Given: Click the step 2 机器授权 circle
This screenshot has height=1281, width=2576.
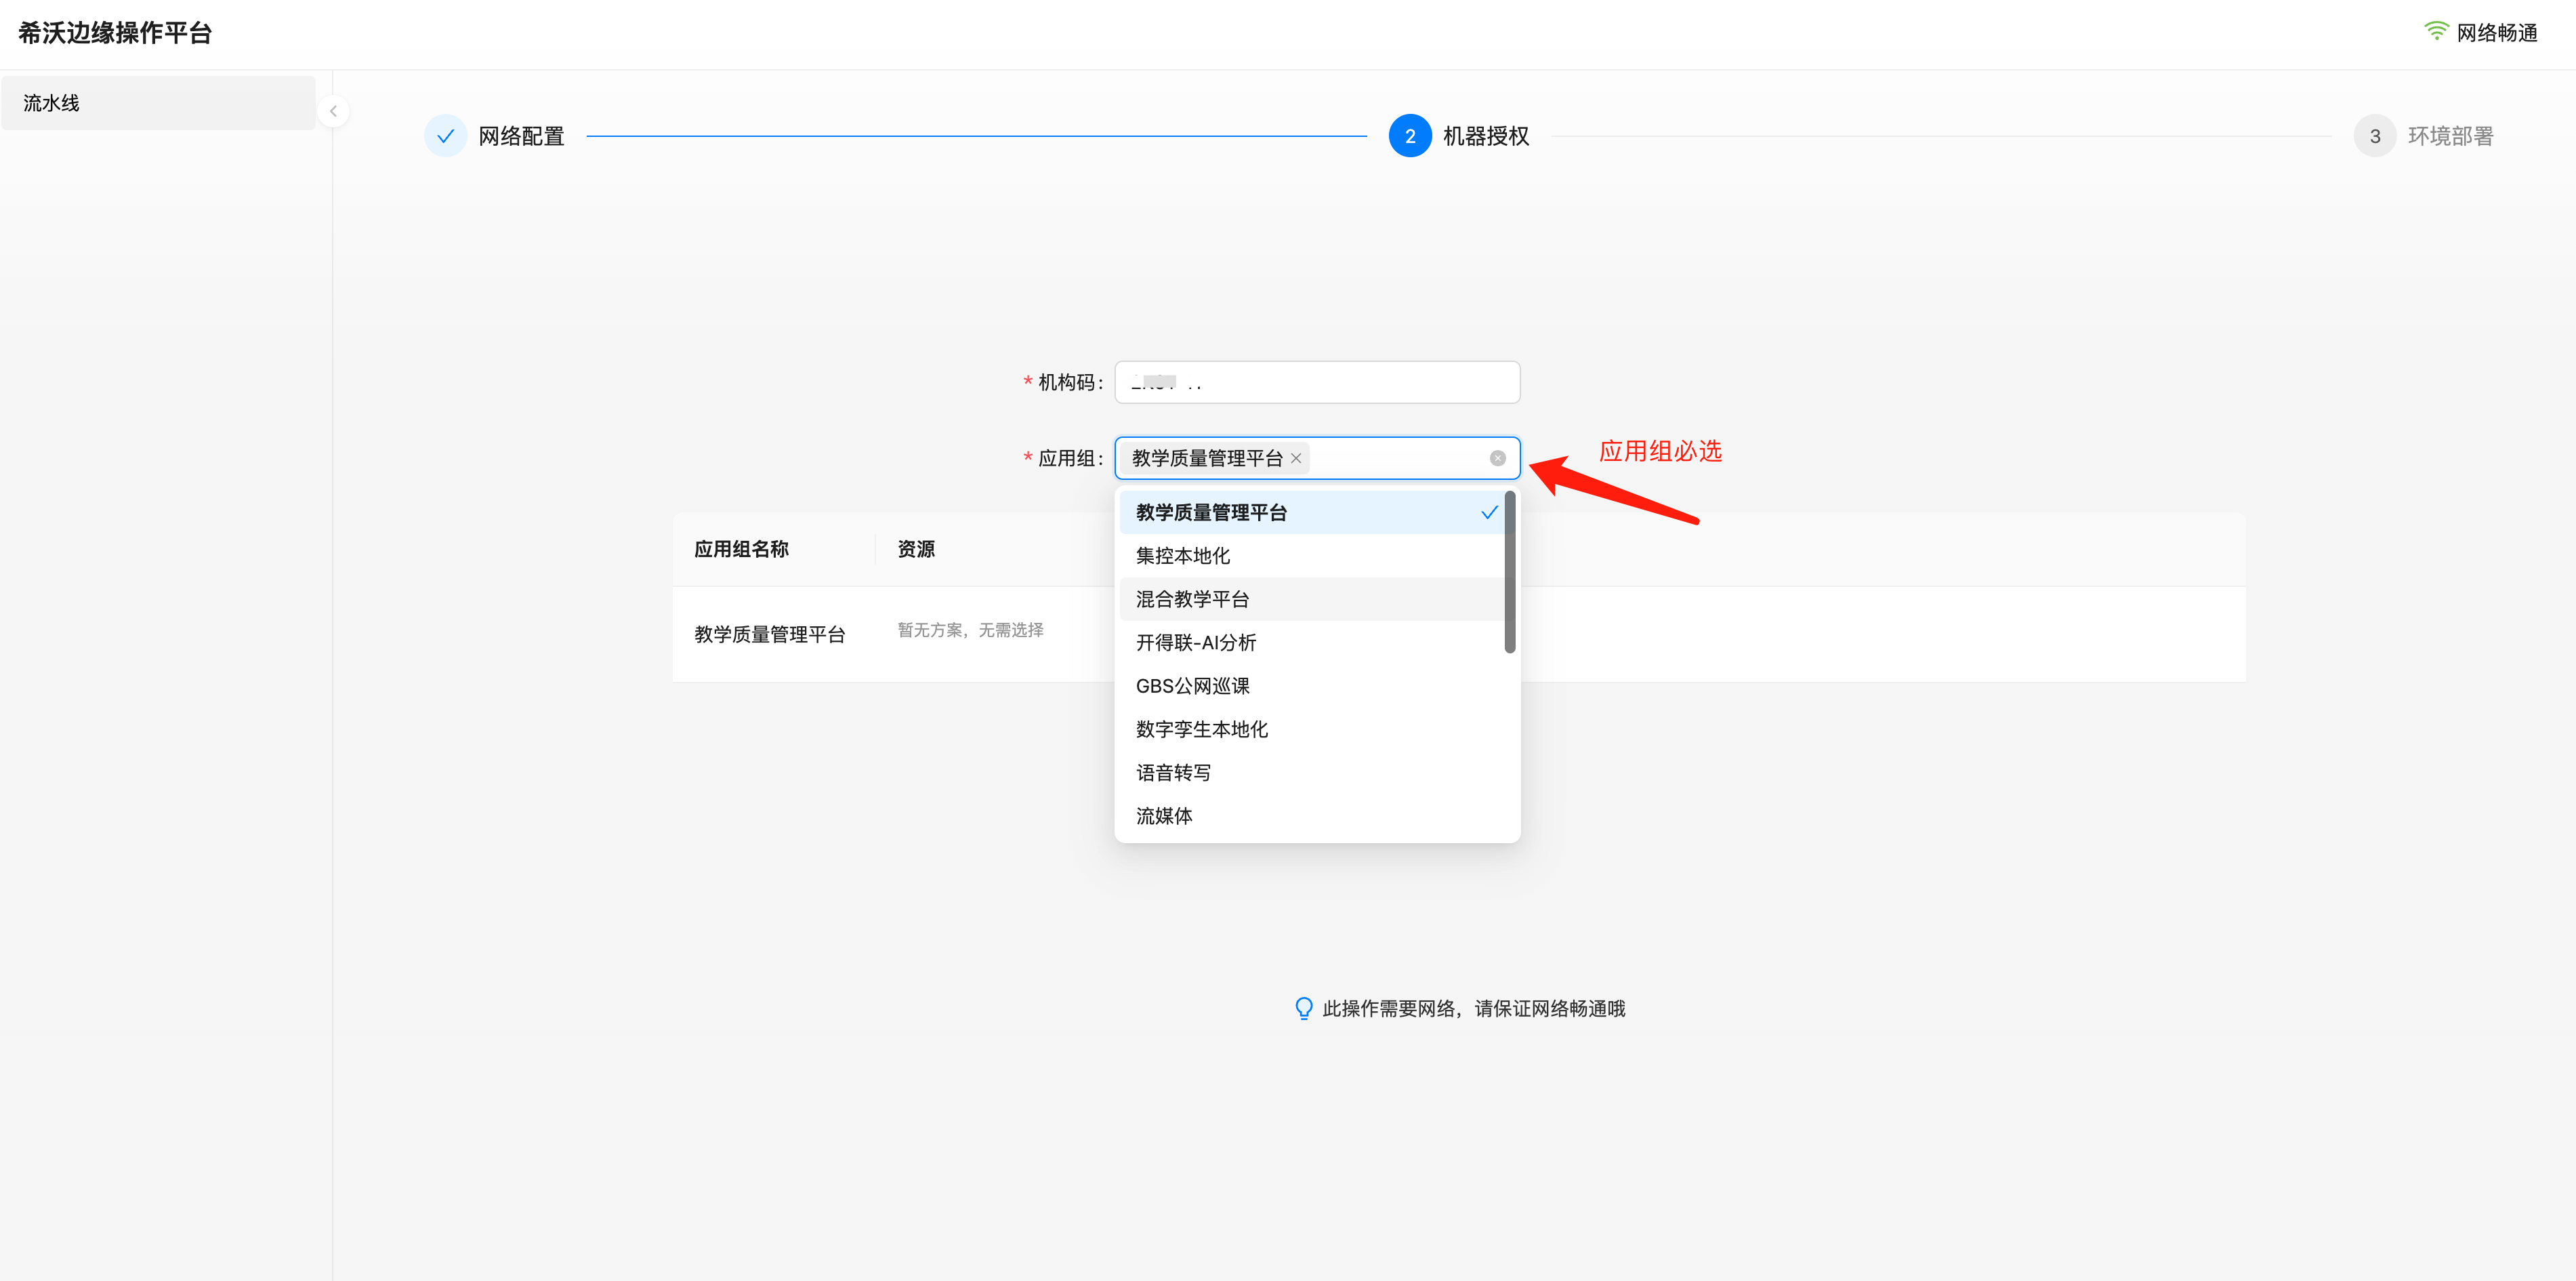Looking at the screenshot, I should pyautogui.click(x=1409, y=136).
